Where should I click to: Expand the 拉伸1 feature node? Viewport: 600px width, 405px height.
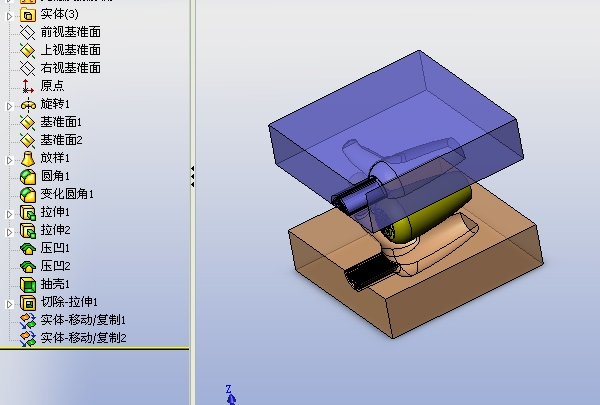click(9, 214)
